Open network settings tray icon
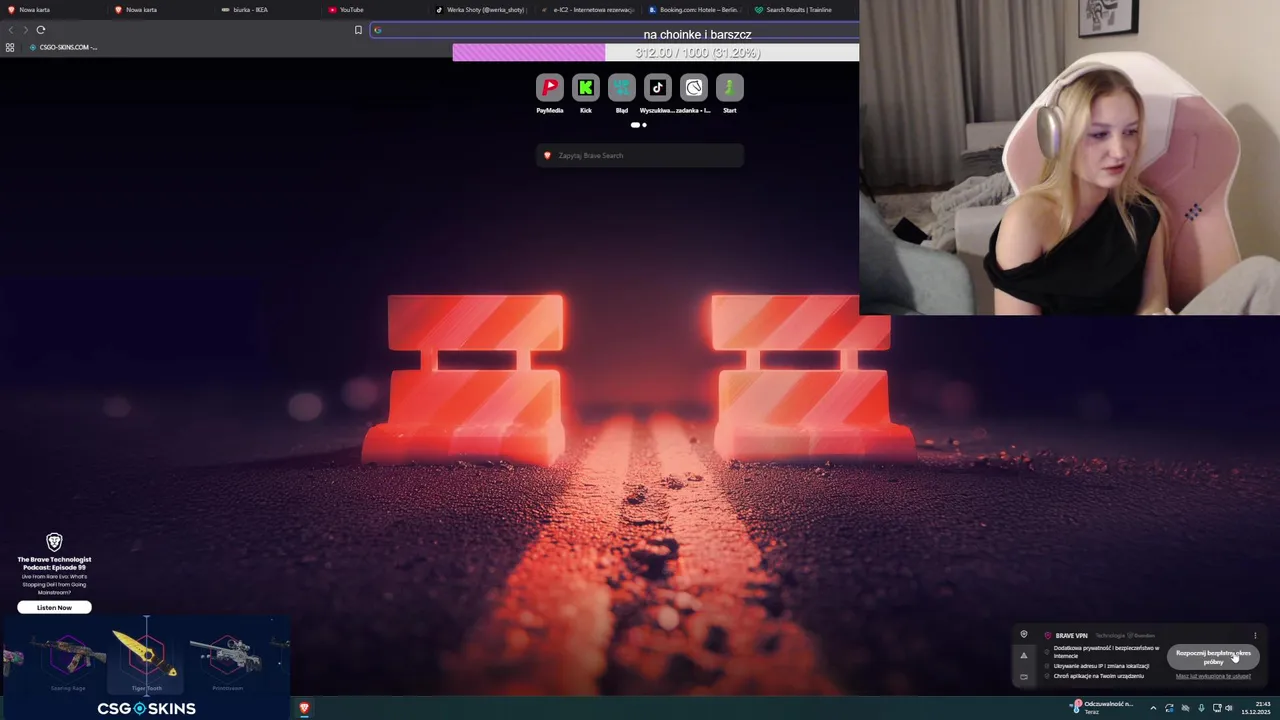 1217,708
